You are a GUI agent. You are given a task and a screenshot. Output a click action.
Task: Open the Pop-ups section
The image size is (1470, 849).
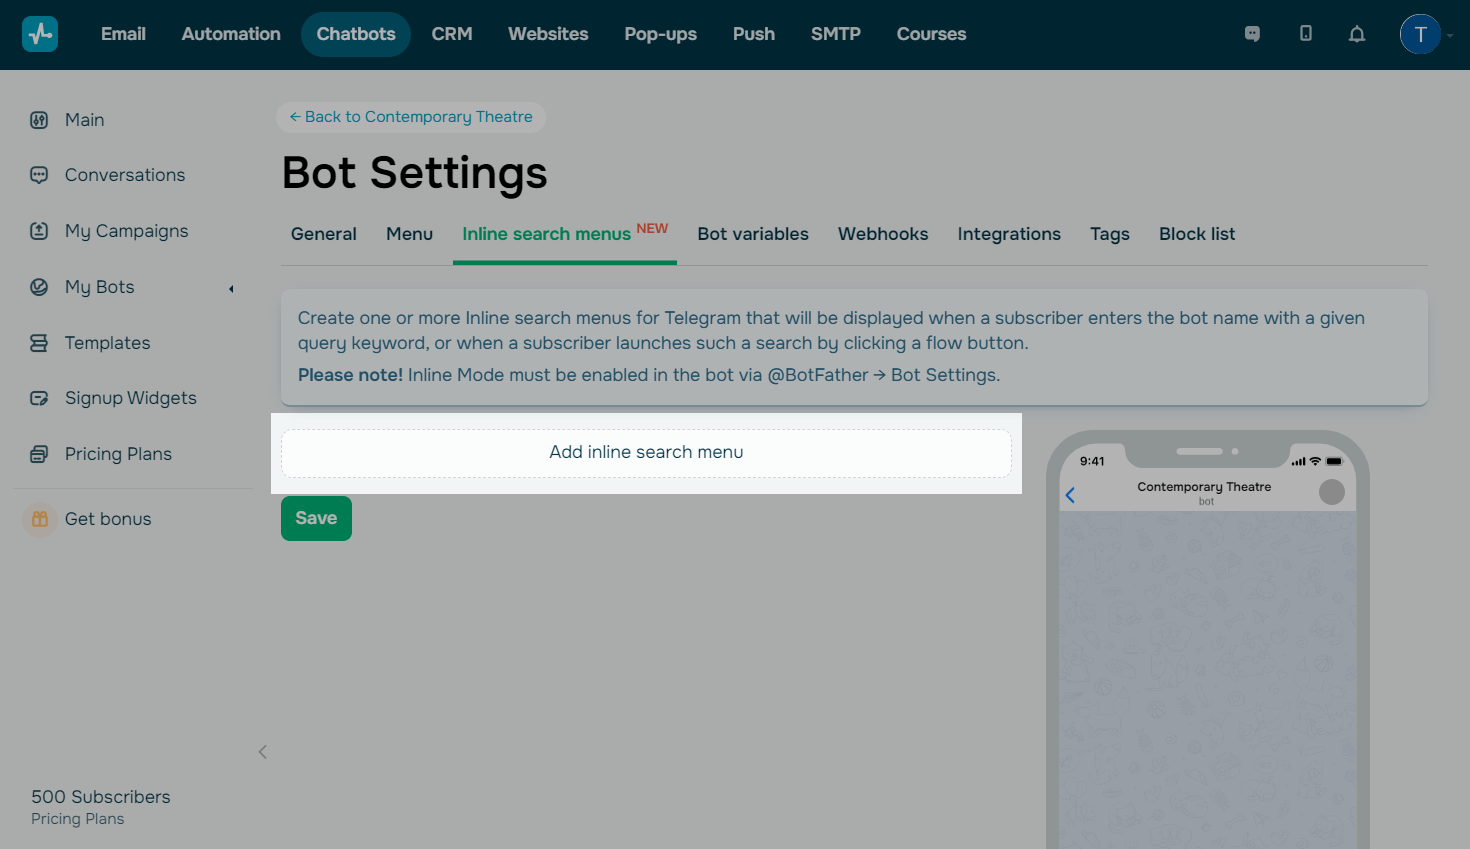pos(661,34)
